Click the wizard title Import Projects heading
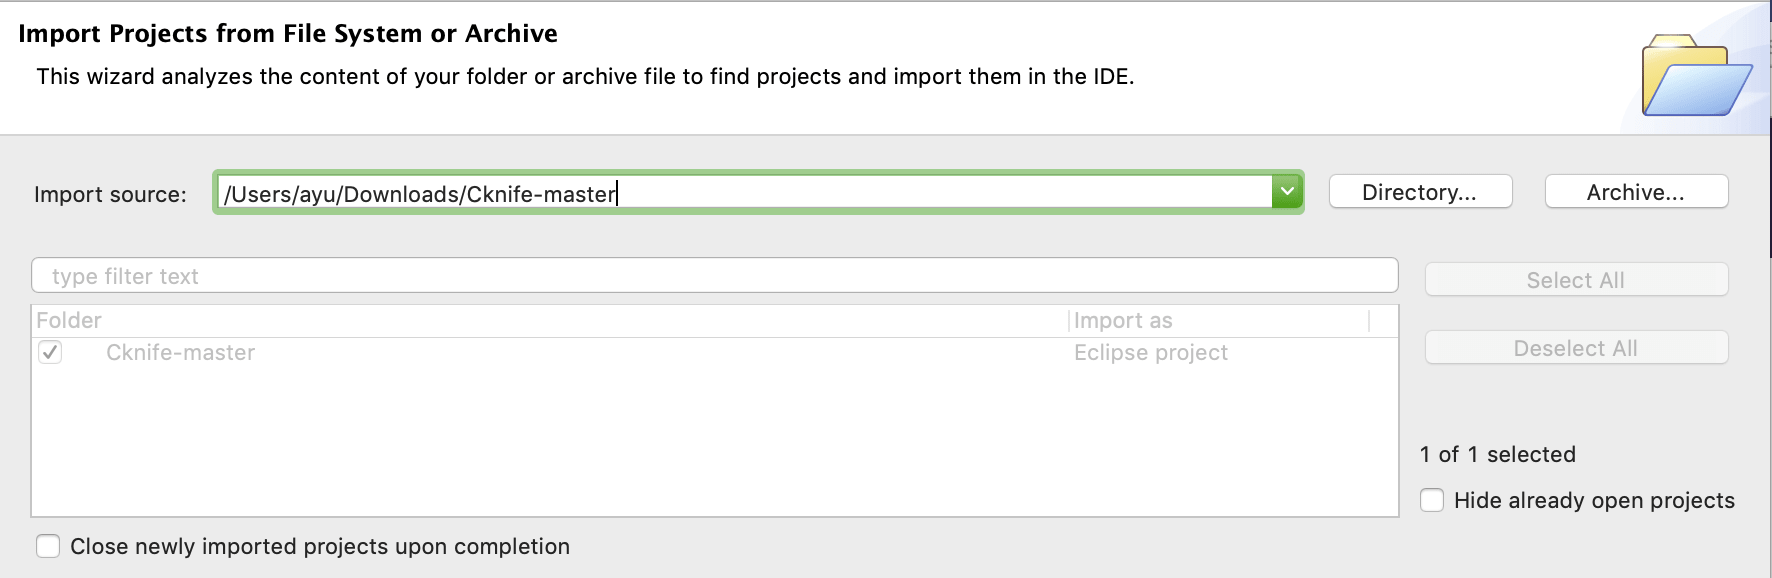The width and height of the screenshot is (1772, 578). (x=288, y=33)
